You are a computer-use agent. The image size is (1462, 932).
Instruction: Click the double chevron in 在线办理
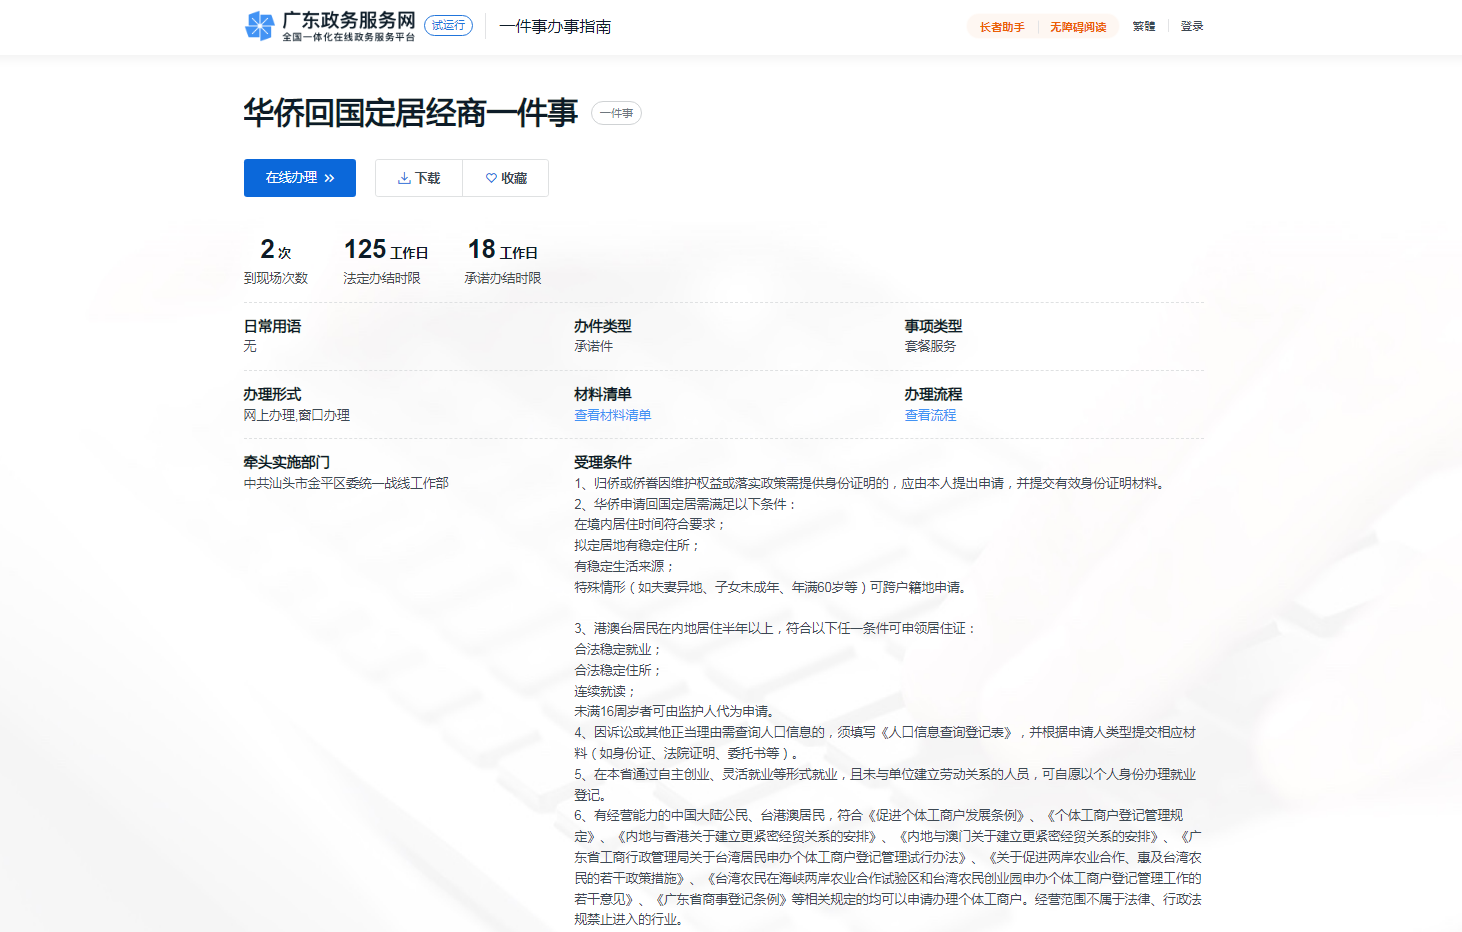point(329,178)
